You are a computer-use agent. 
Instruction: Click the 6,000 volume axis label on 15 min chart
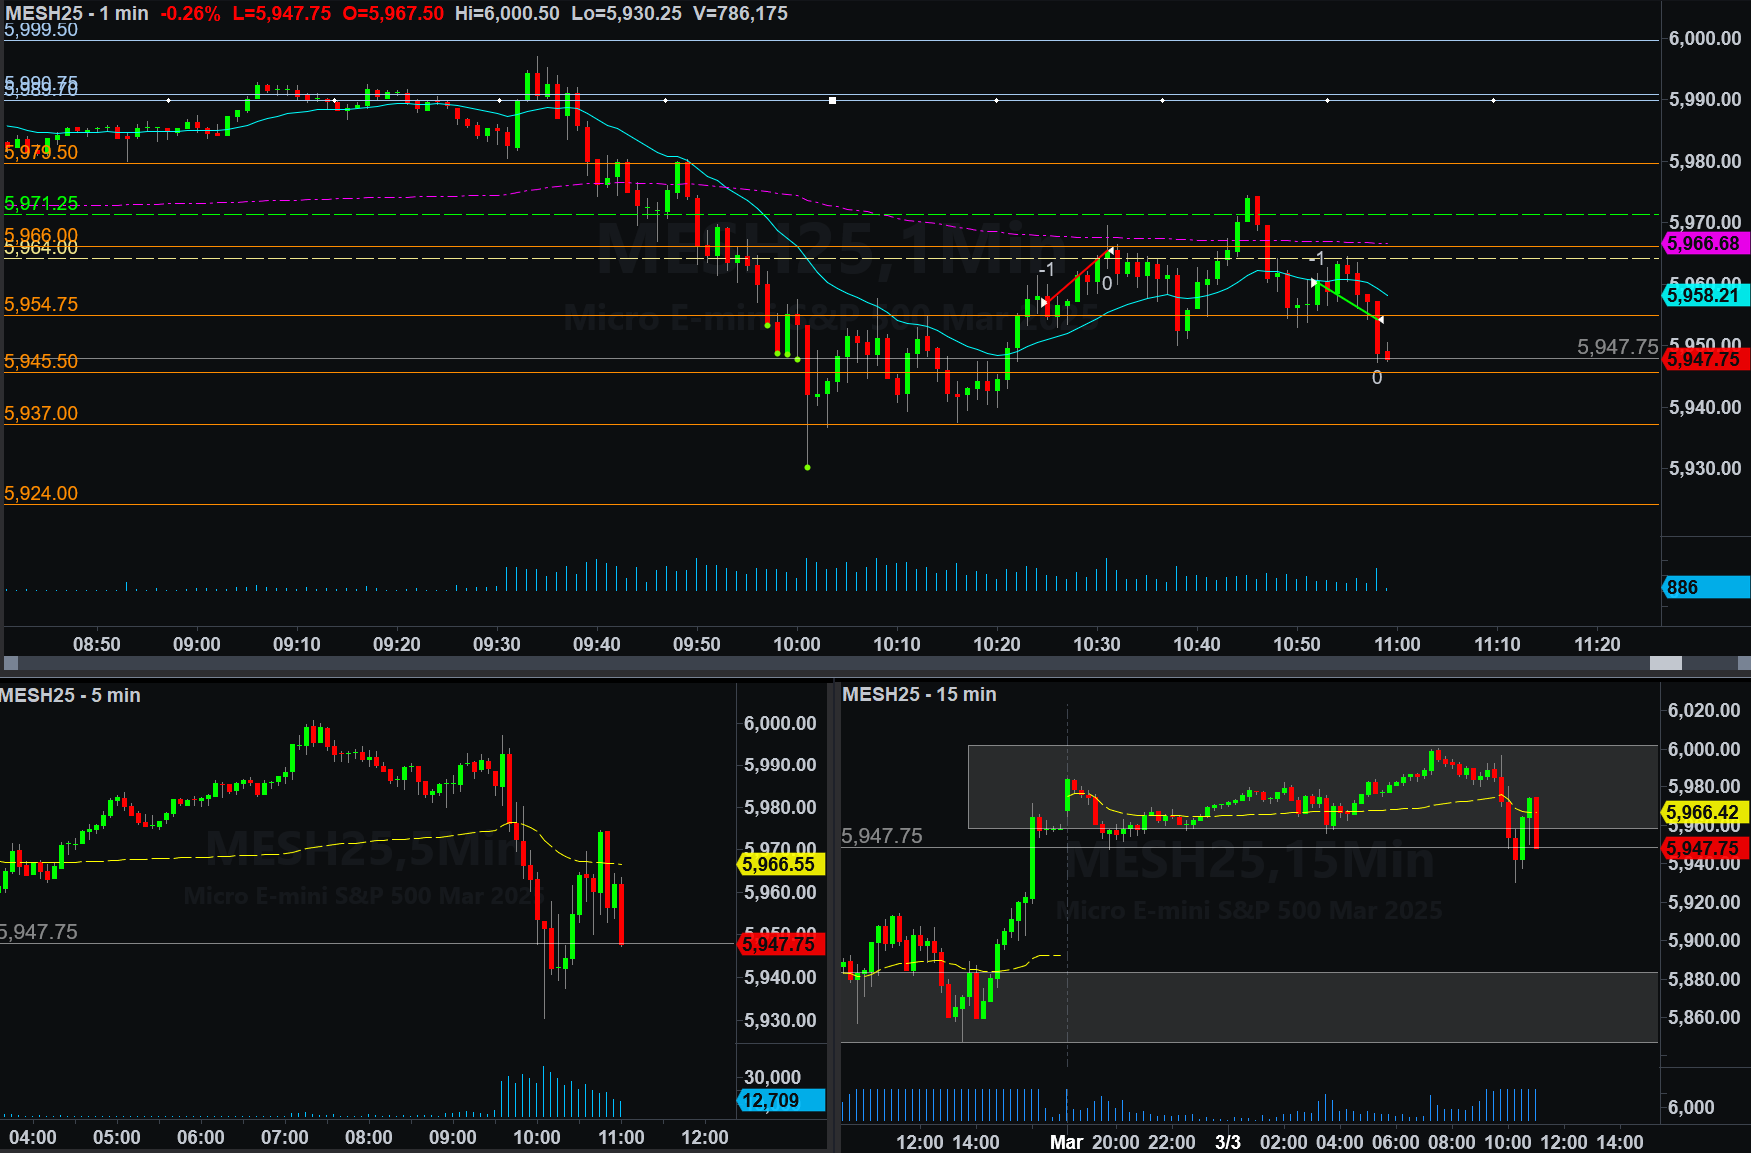click(x=1691, y=1107)
